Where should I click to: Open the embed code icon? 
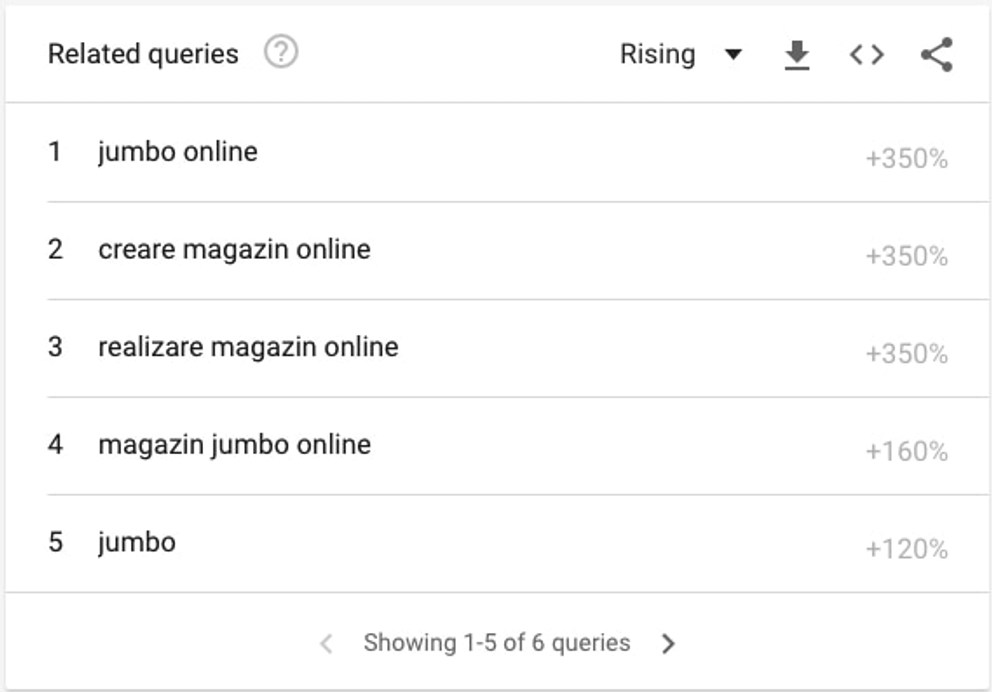click(867, 55)
